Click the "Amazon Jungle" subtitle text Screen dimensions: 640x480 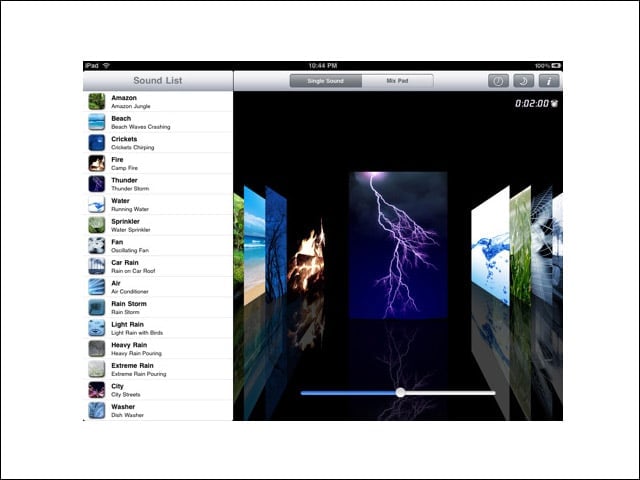[131, 106]
